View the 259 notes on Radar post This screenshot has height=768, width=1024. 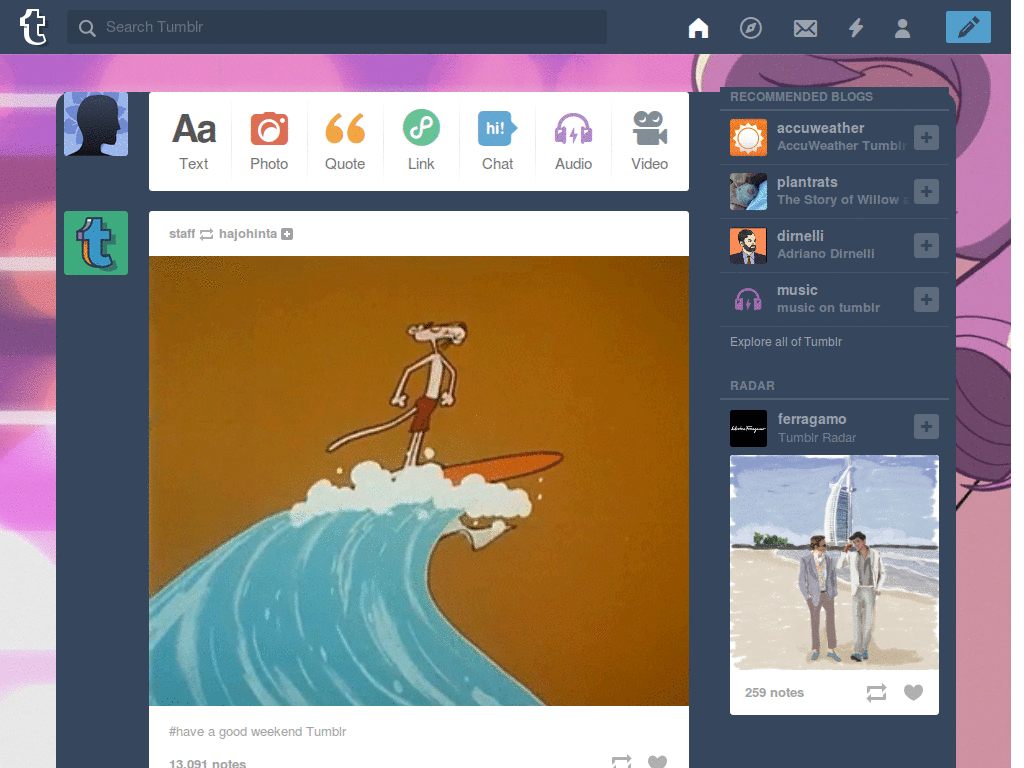(774, 692)
